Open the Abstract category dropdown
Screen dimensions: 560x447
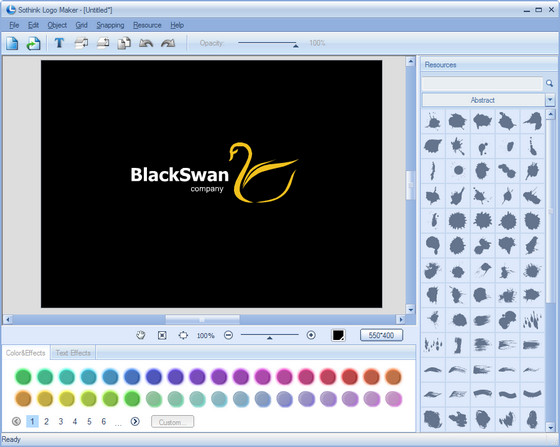coord(550,100)
